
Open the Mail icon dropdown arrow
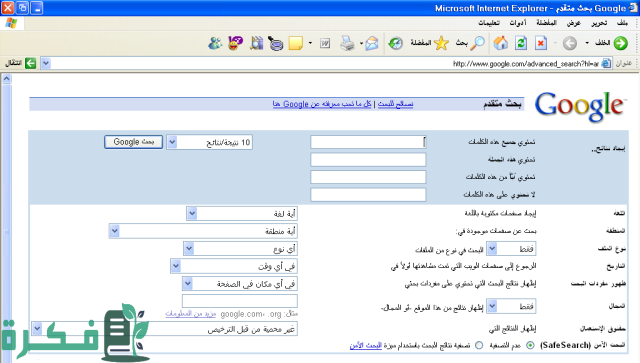tap(361, 43)
